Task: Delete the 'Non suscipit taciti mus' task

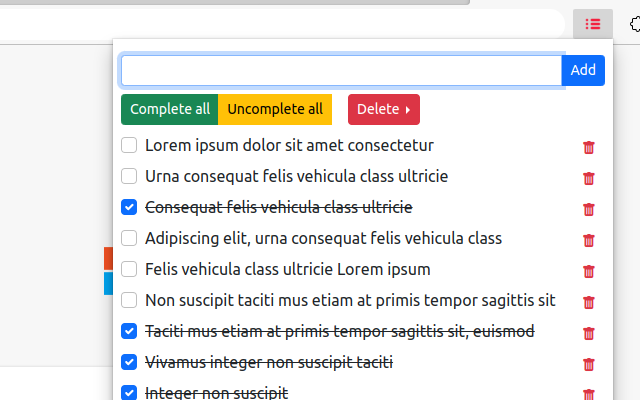Action: [x=589, y=302]
